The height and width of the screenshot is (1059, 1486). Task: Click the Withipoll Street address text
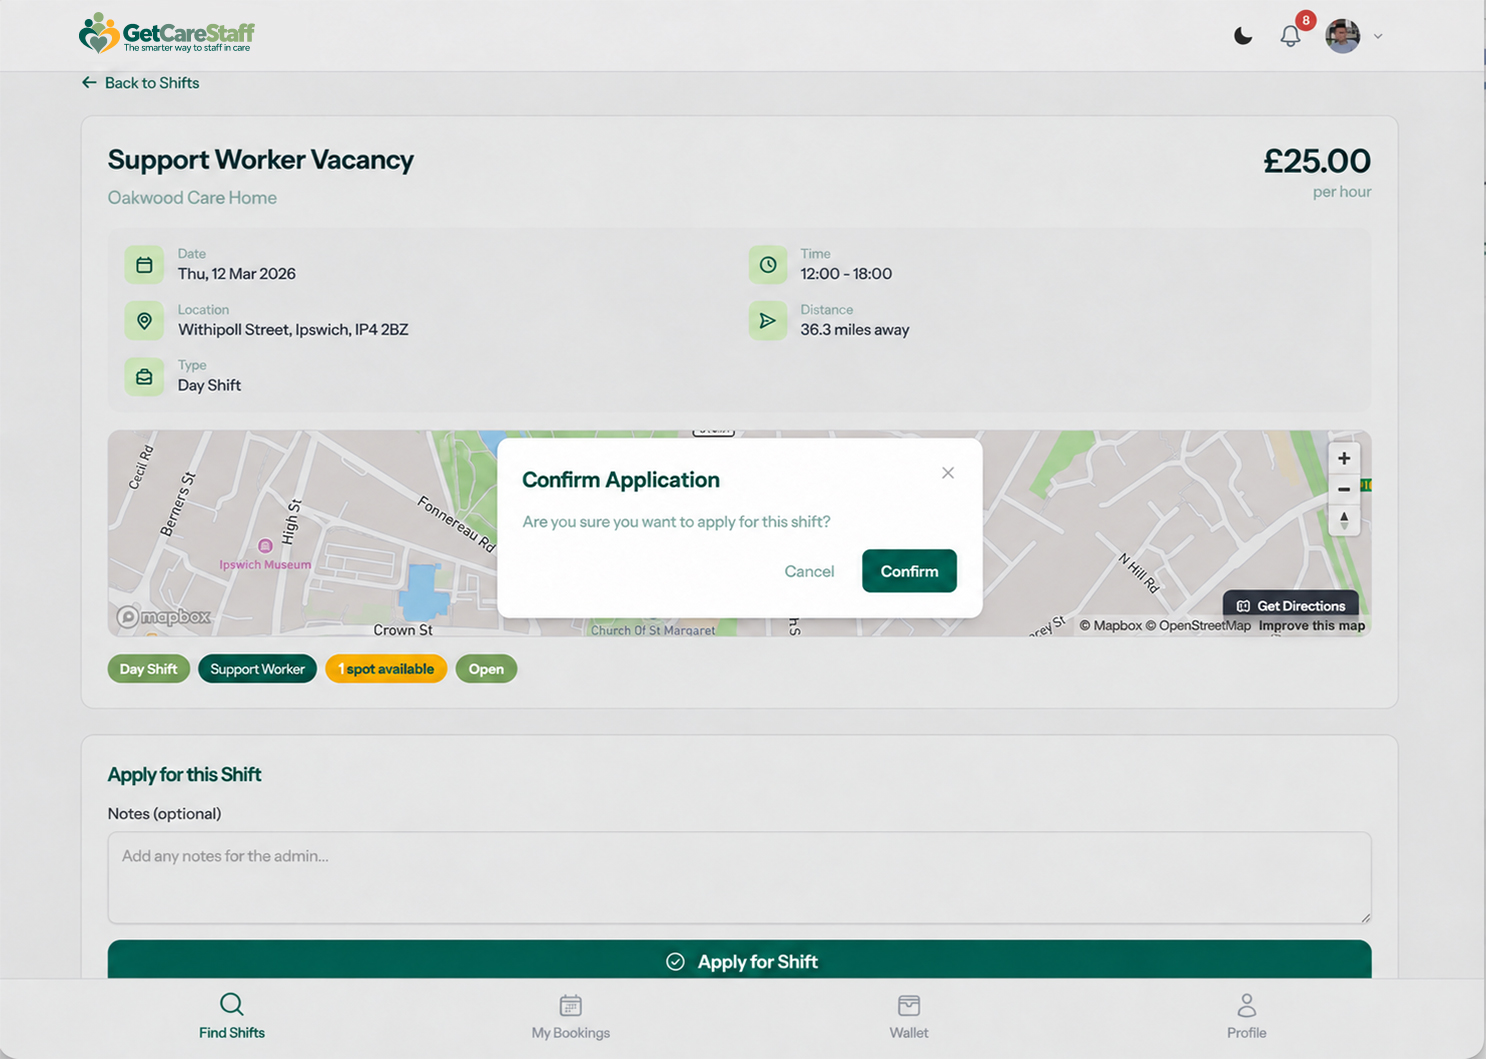[x=293, y=330]
